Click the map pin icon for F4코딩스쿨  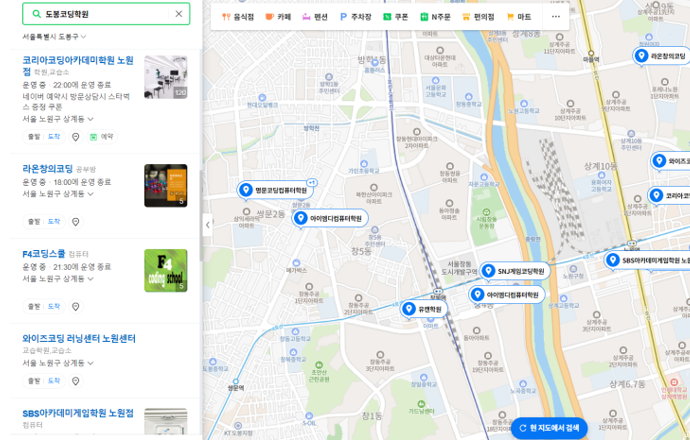76,307
